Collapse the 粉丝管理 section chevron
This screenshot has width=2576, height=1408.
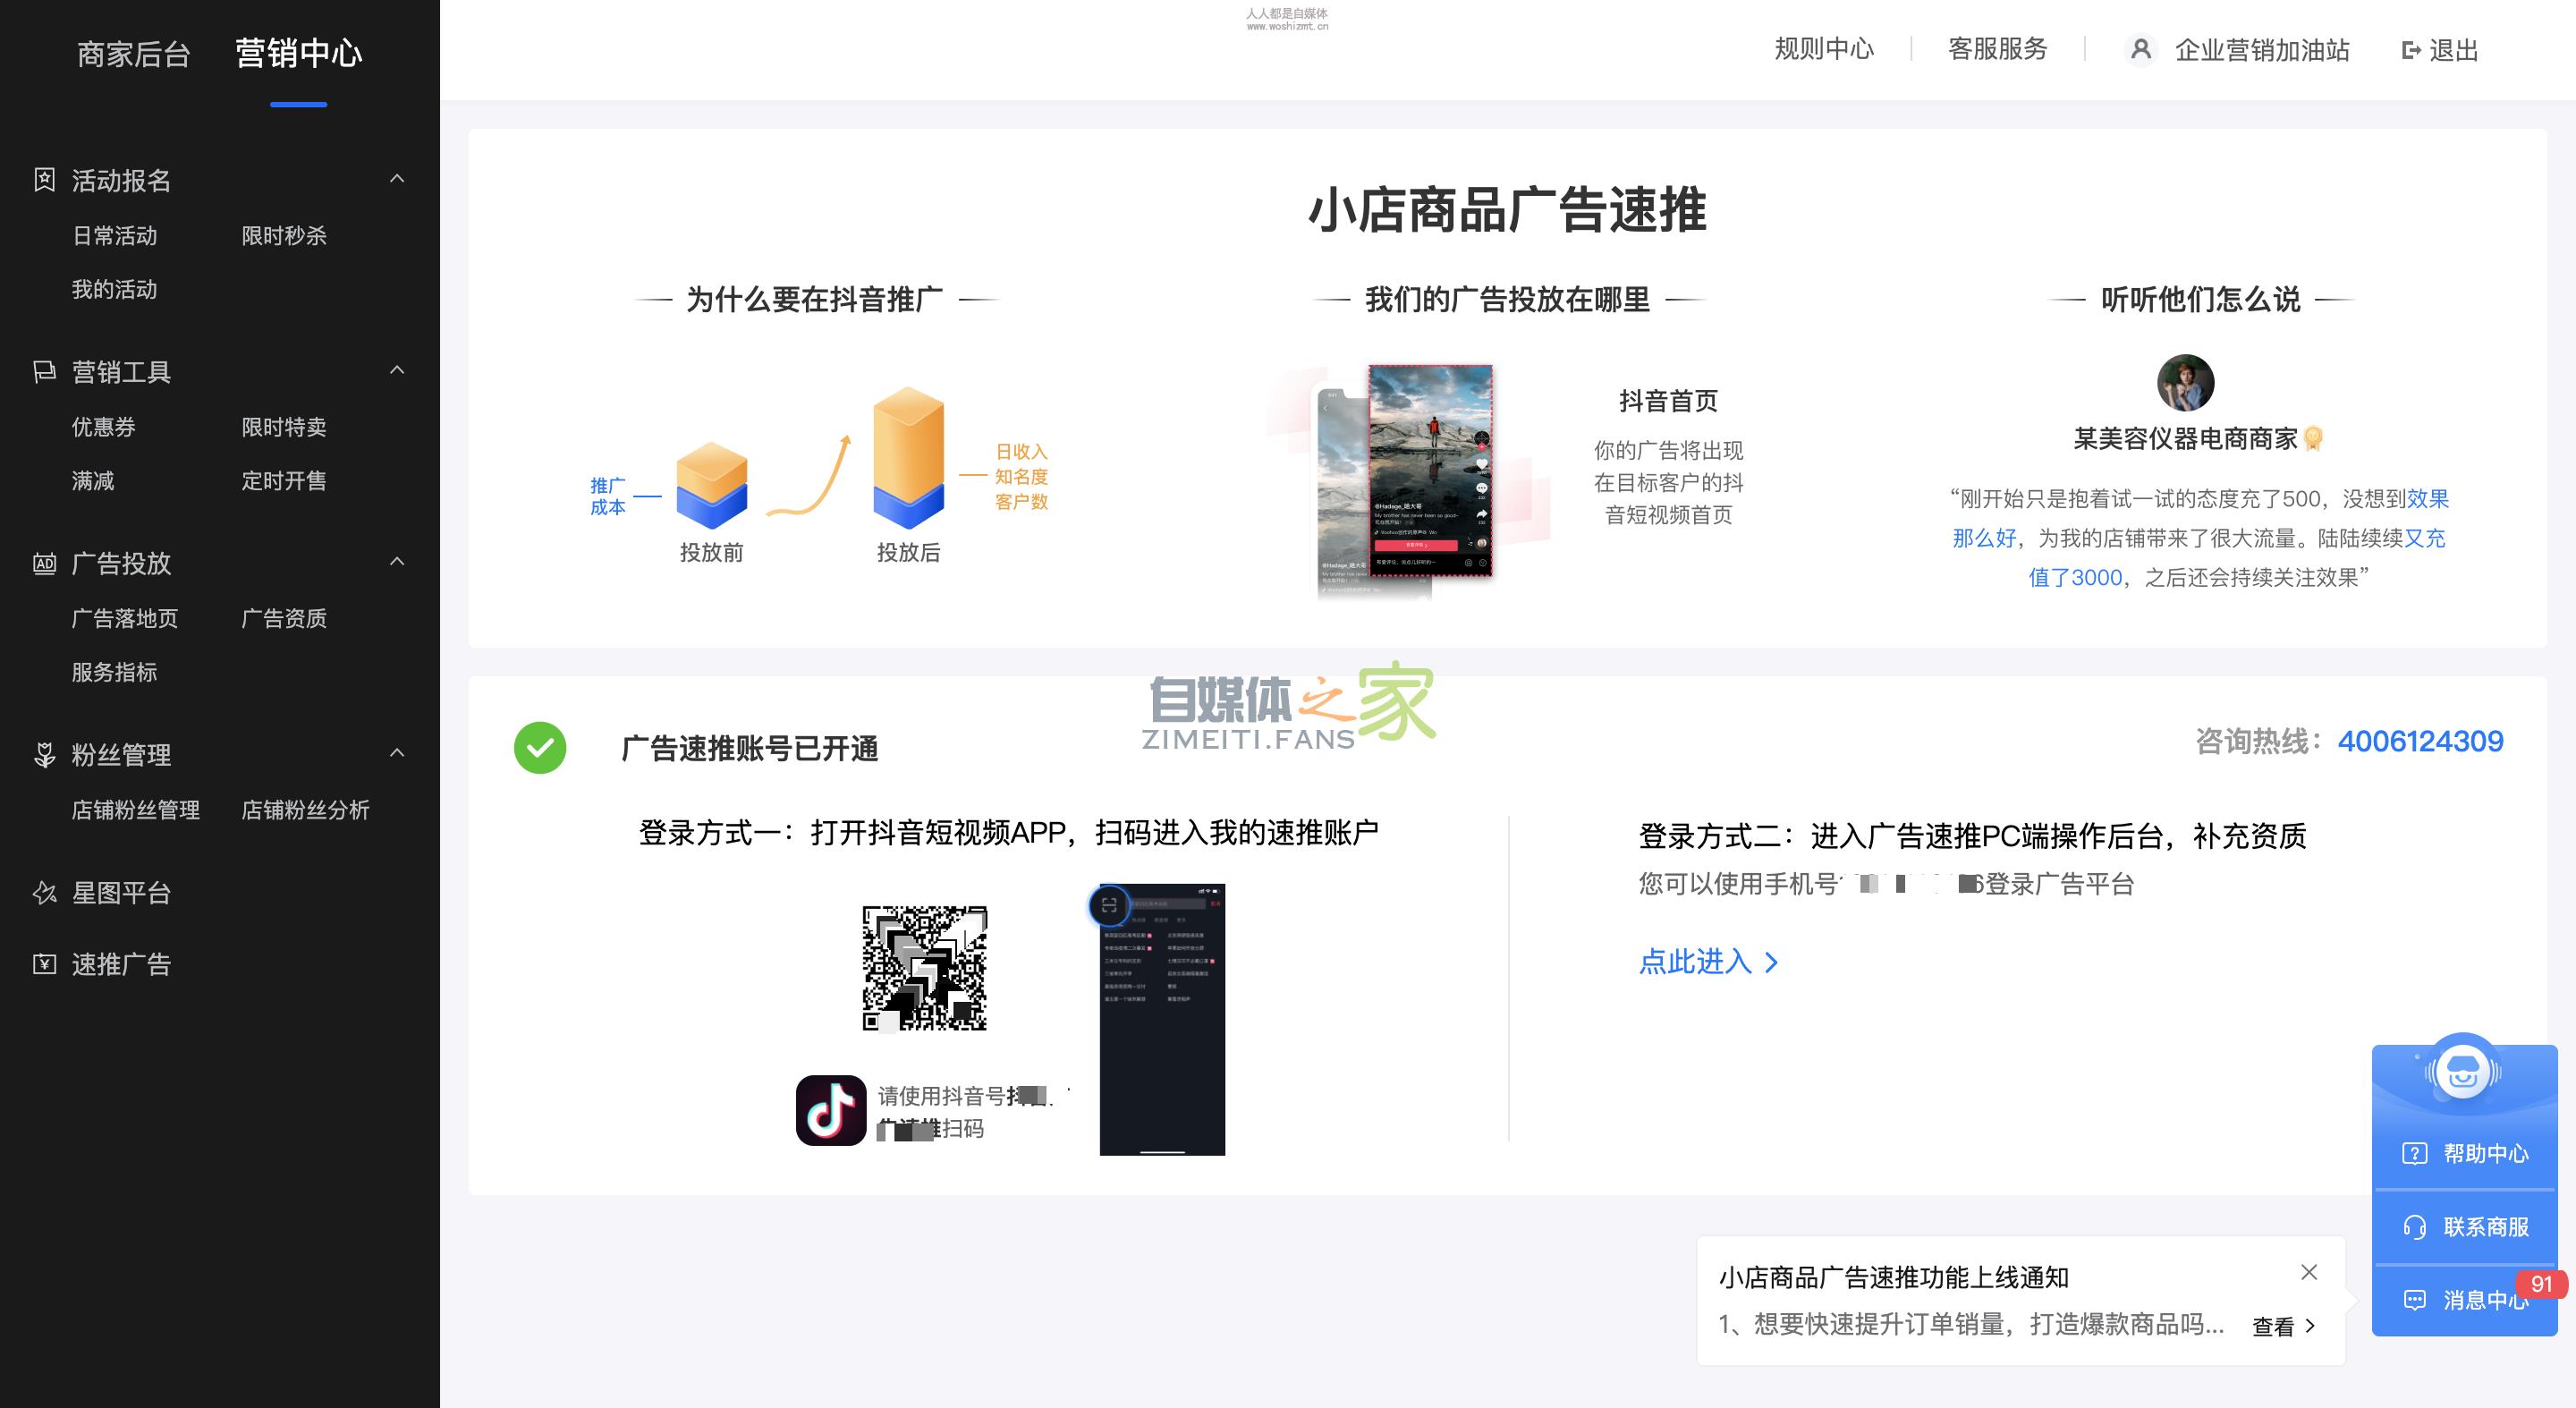[397, 753]
